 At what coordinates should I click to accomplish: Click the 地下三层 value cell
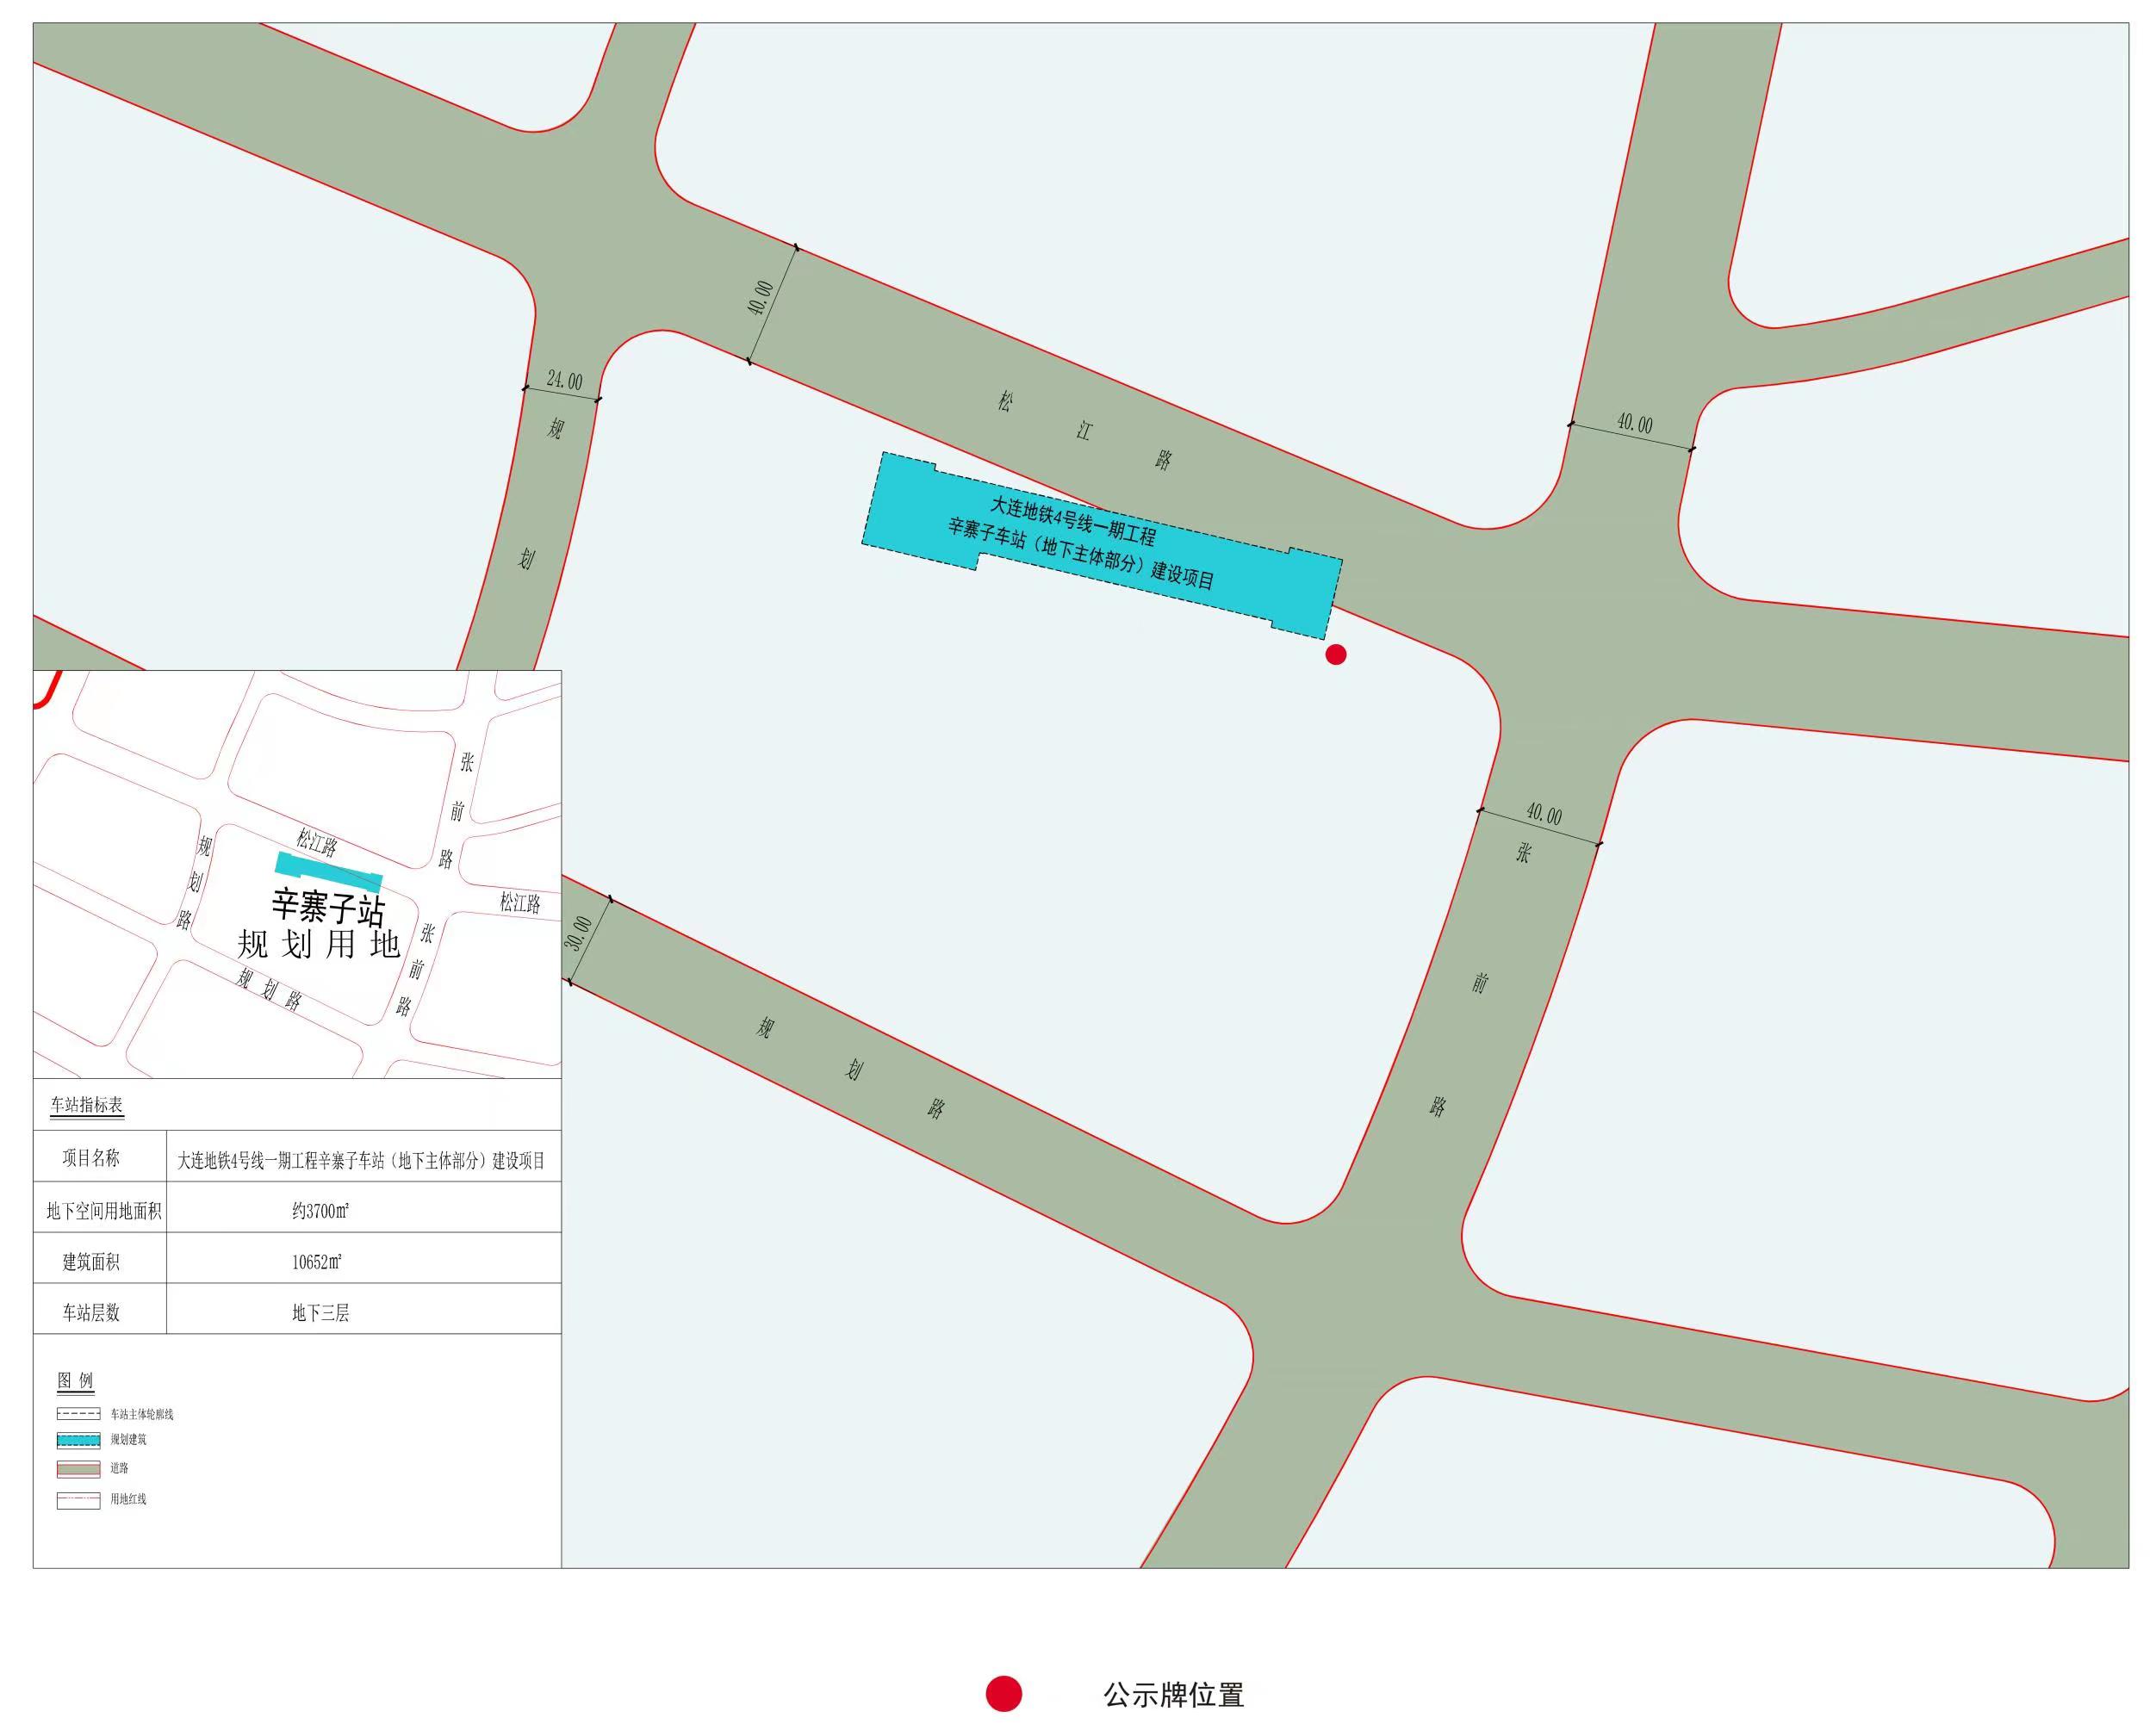tap(320, 1313)
